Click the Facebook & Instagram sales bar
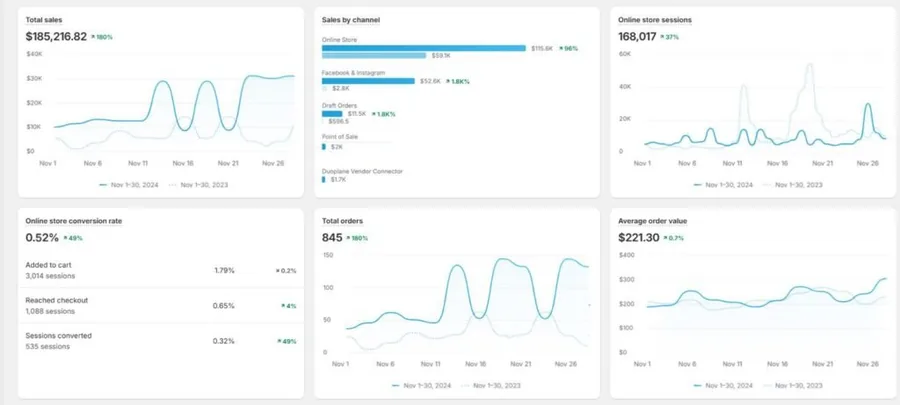 [368, 81]
